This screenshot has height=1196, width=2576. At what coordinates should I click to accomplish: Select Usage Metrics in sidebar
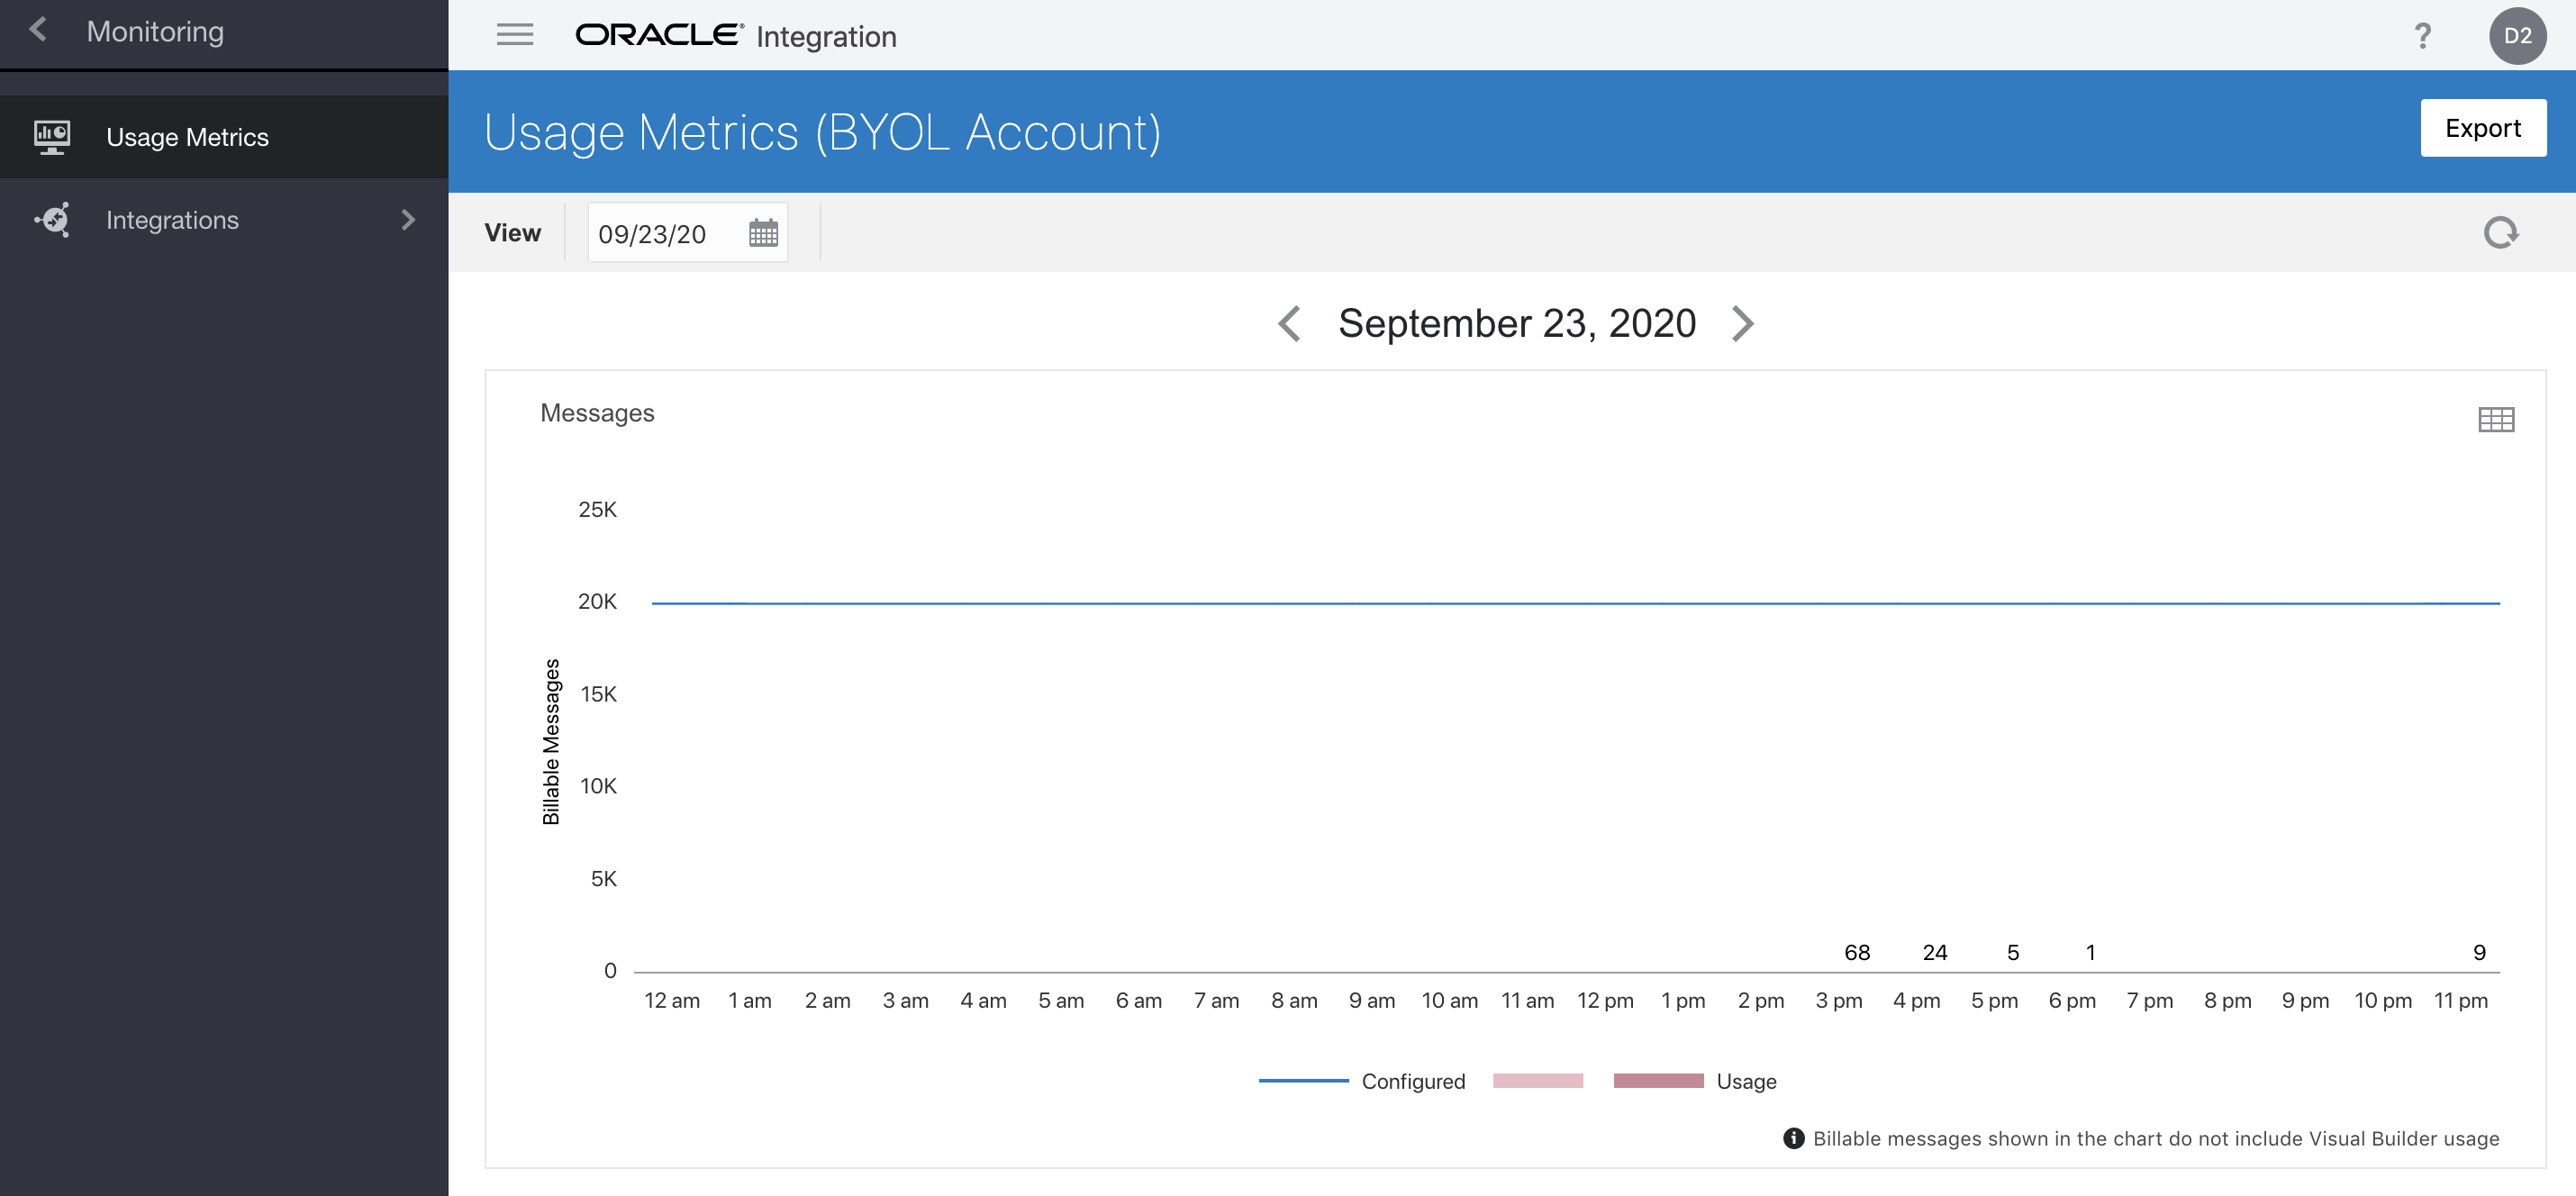pos(187,137)
